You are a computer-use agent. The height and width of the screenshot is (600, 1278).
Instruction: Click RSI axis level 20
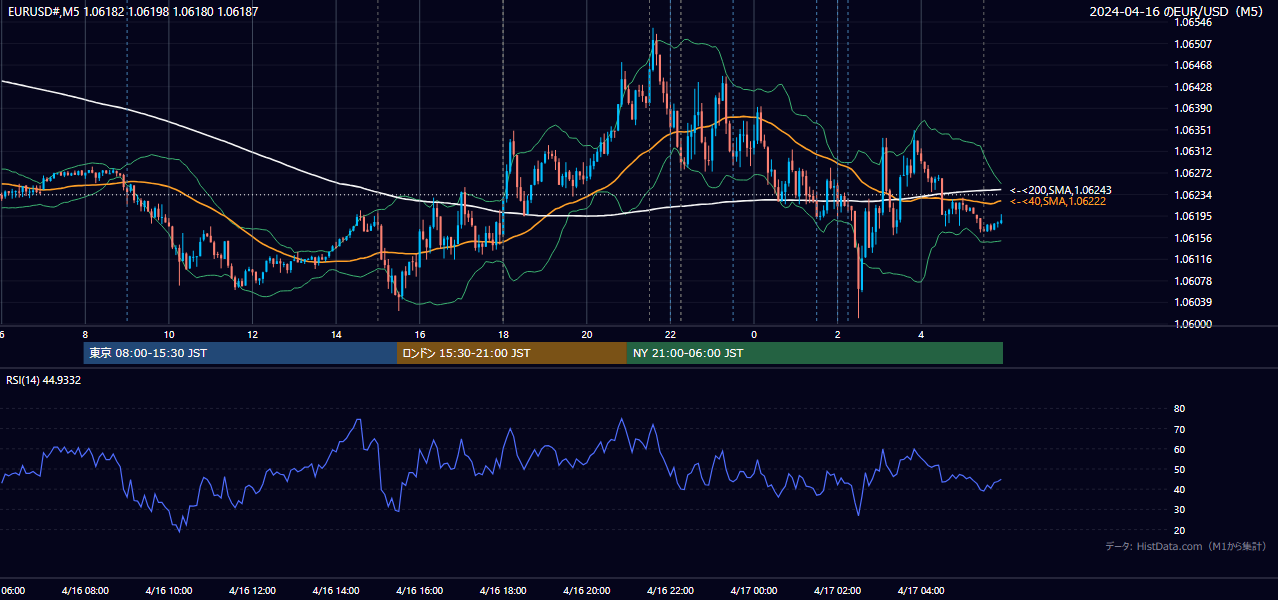click(1179, 531)
